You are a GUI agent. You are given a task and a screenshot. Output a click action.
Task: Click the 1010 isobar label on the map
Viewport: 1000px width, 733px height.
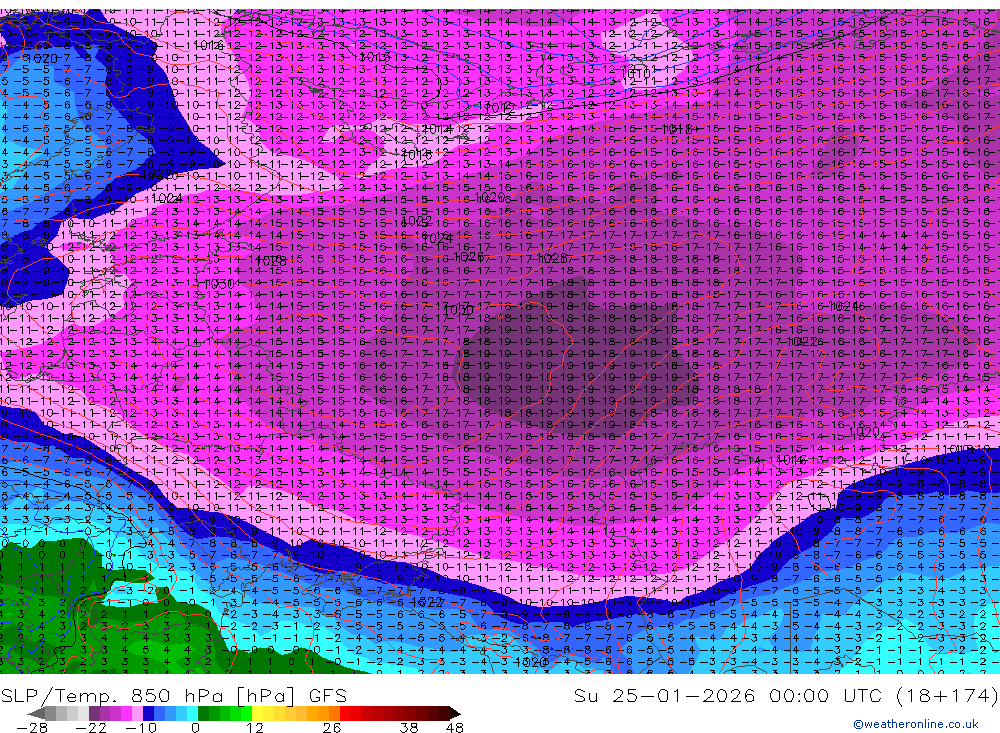636,73
